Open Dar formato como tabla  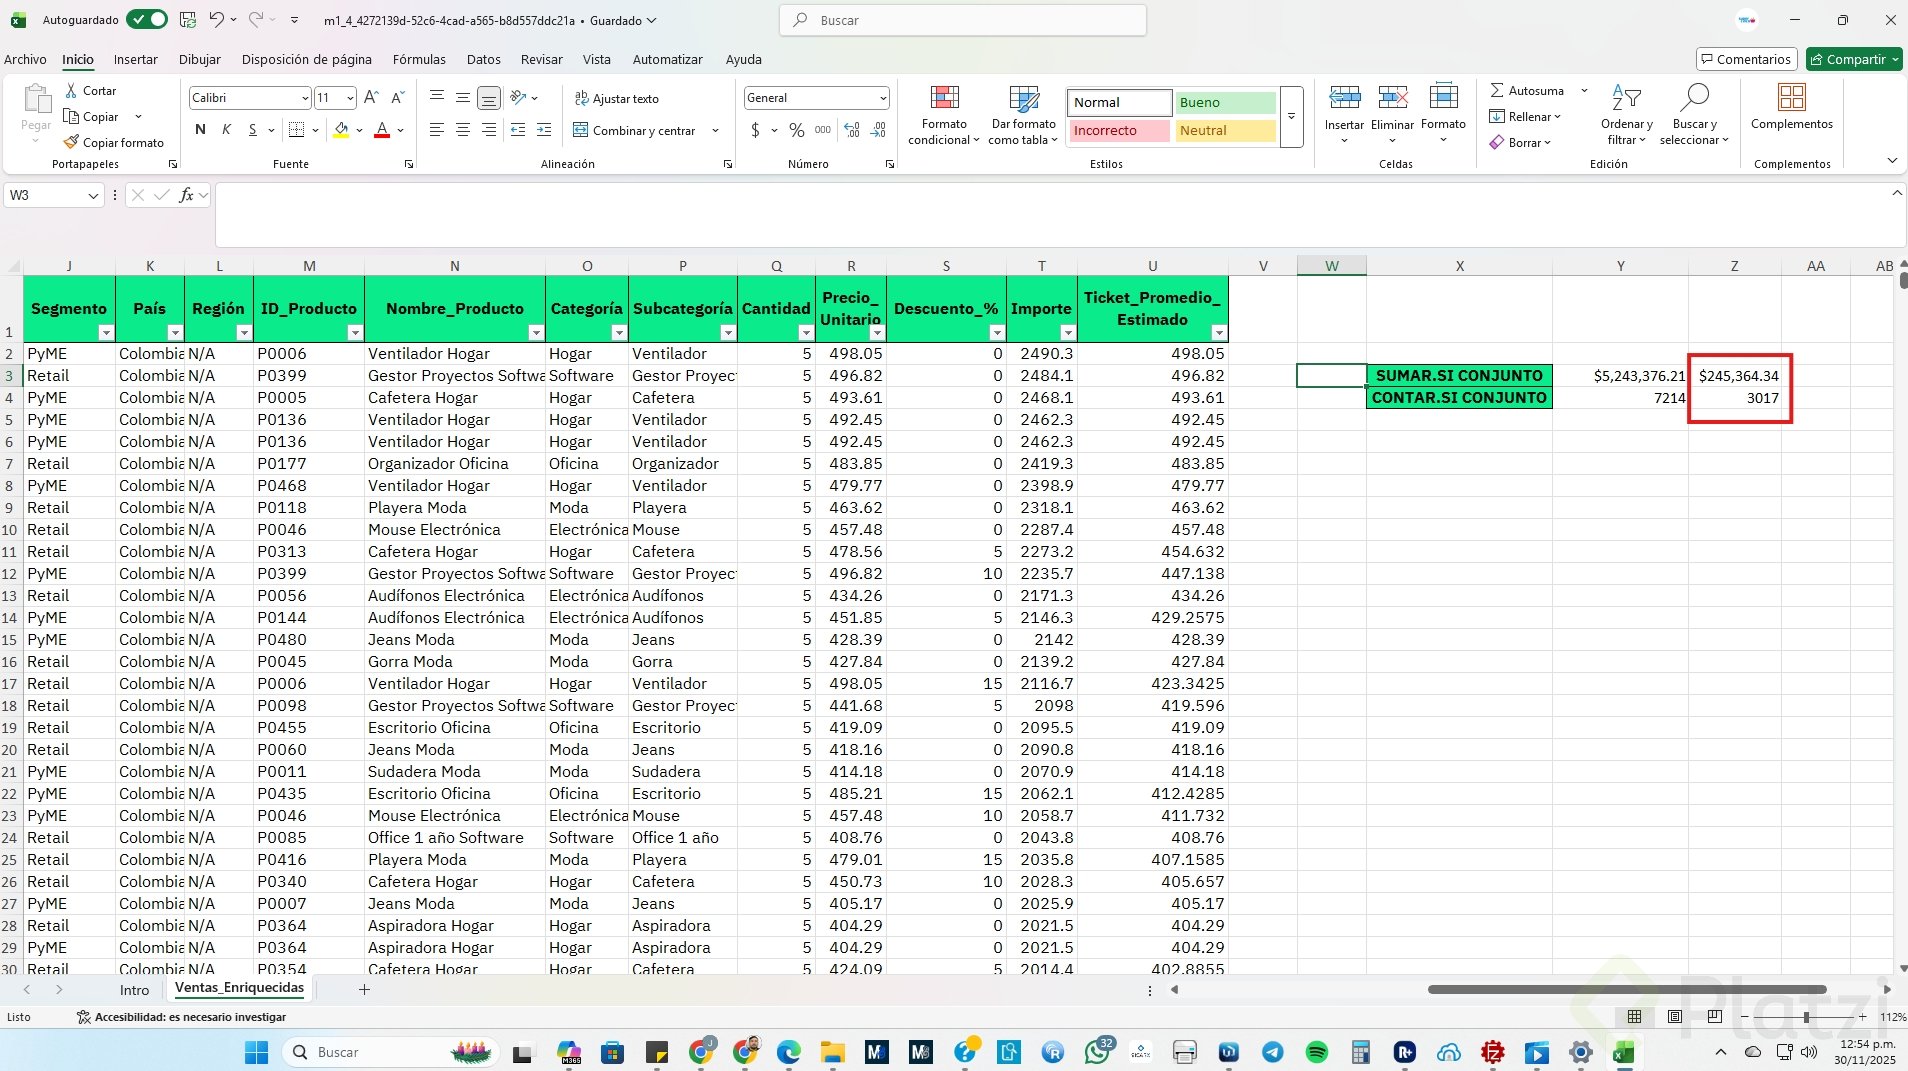pos(1023,116)
